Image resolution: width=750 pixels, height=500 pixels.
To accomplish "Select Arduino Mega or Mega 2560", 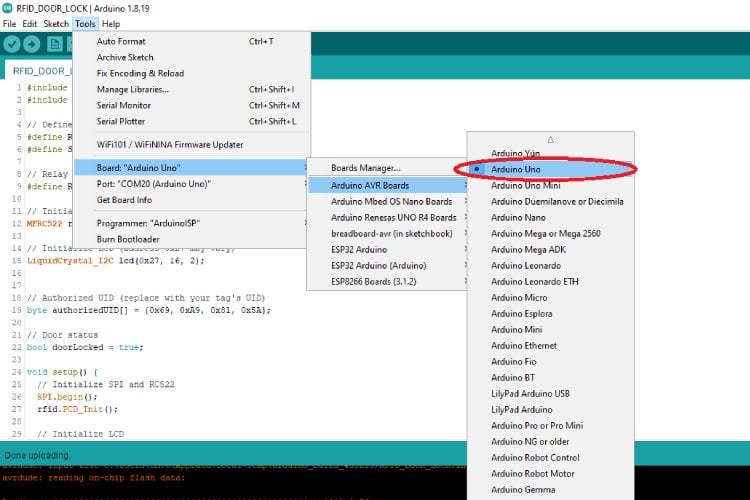I will tap(551, 233).
